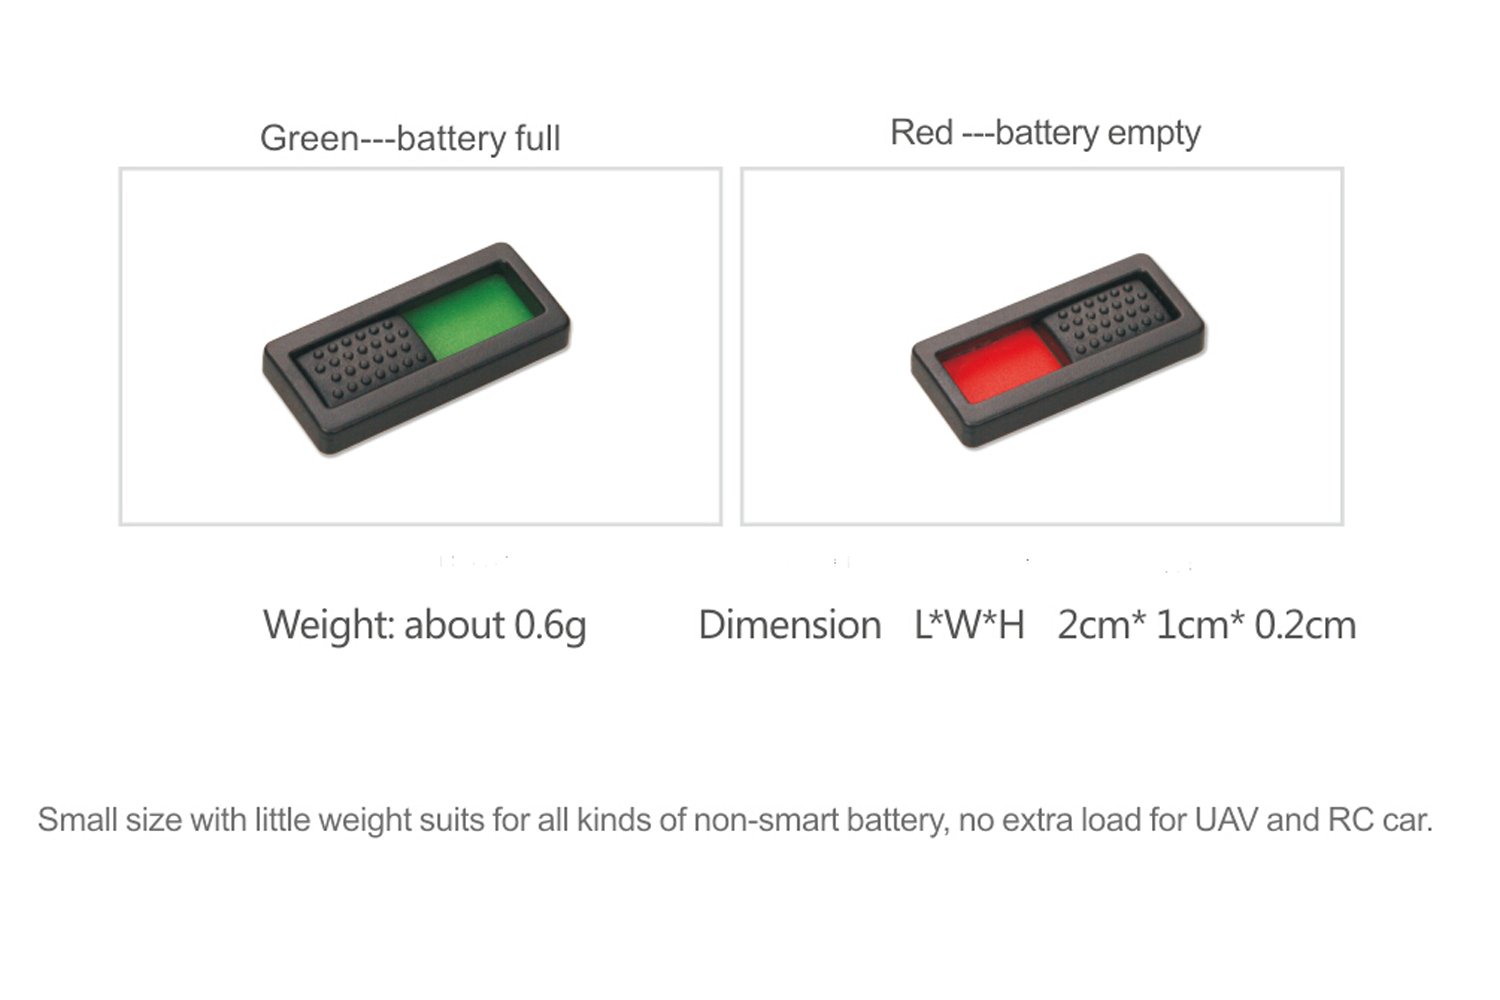Click the 'Weight: about 0.6g' text
The width and height of the screenshot is (1500, 1000).
pyautogui.click(x=425, y=625)
